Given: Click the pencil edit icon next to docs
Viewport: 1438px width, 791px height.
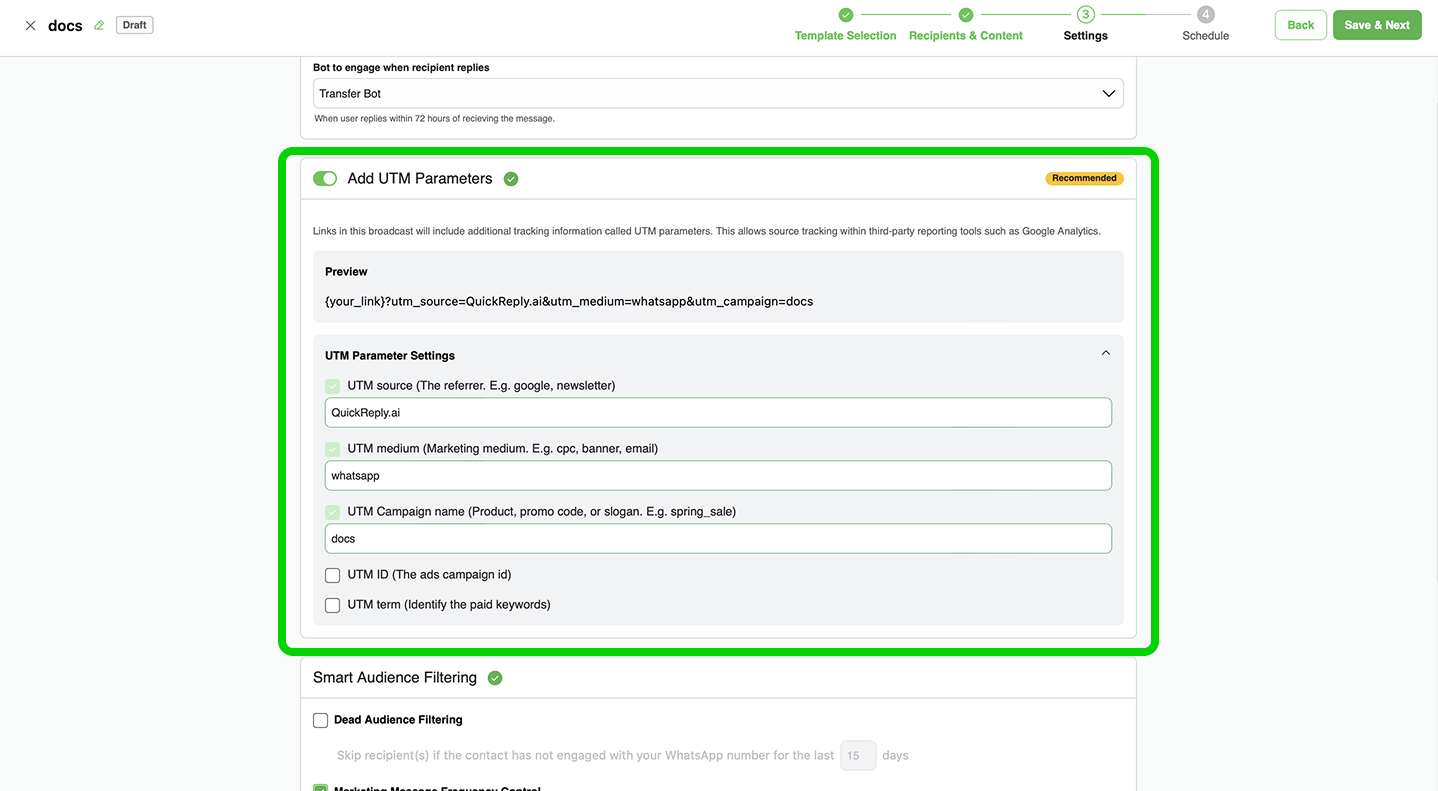Looking at the screenshot, I should coord(99,25).
